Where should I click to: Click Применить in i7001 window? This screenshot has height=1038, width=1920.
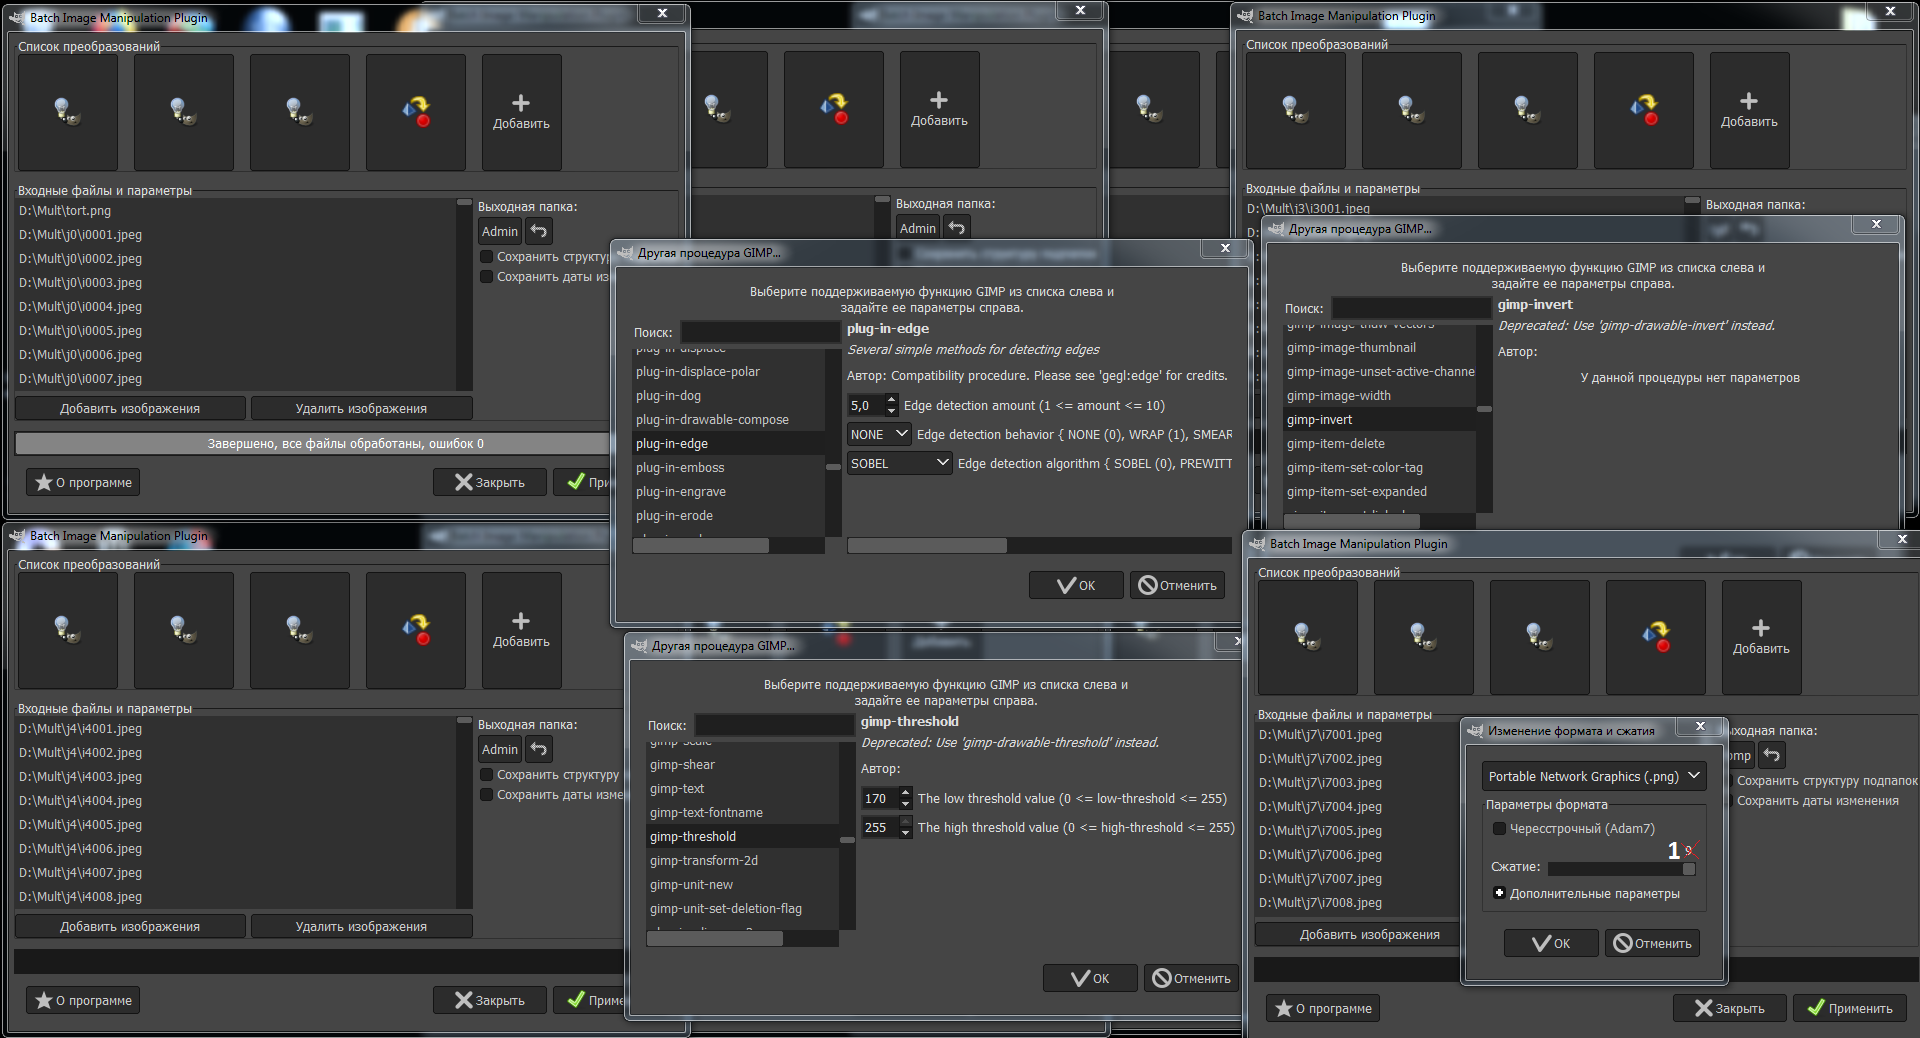[1849, 1008]
